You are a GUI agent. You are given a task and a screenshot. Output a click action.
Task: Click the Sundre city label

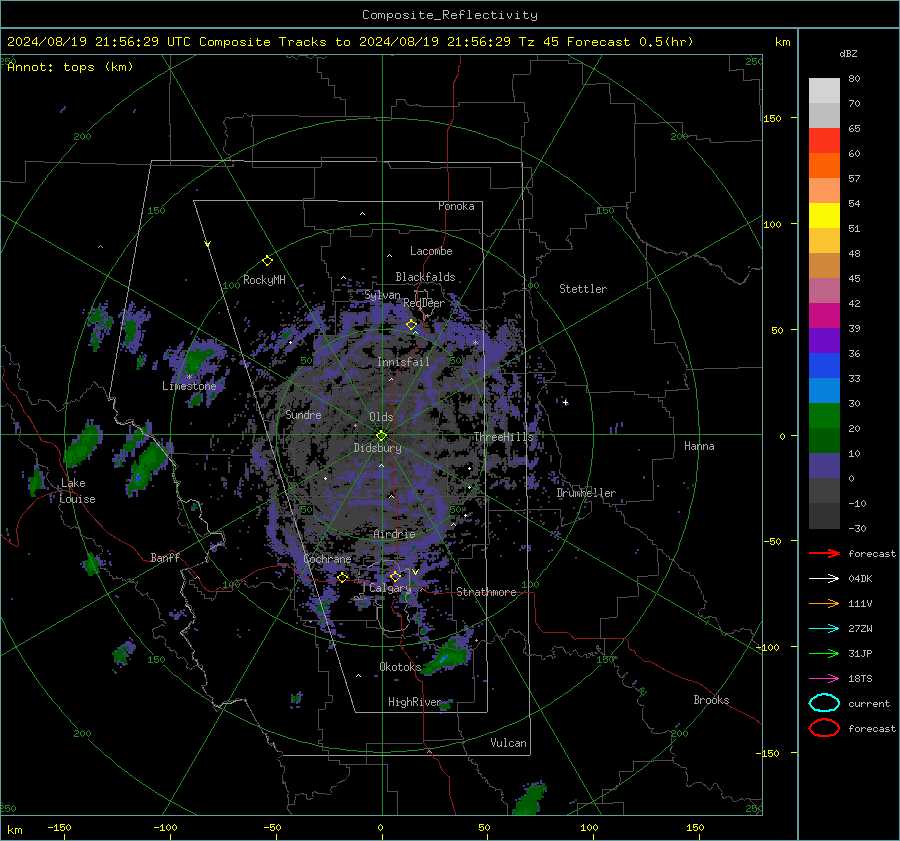click(x=303, y=415)
